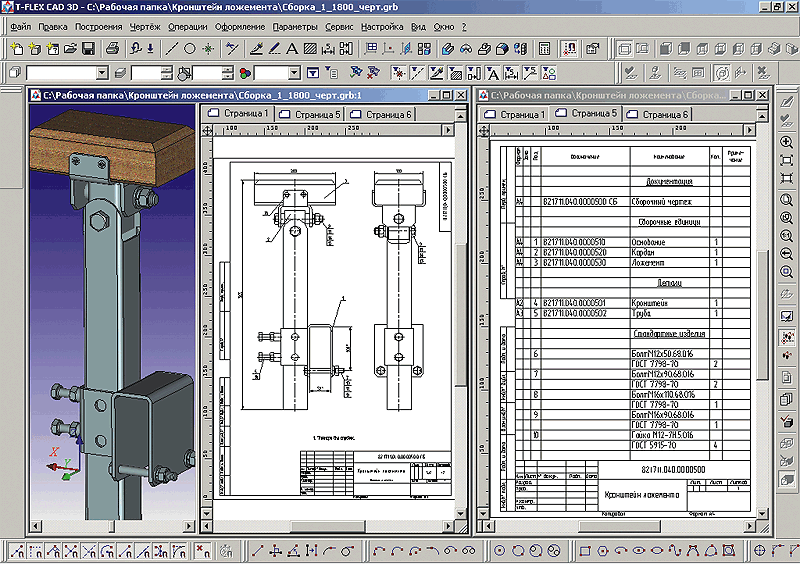Open the Файл menu

click(x=20, y=27)
